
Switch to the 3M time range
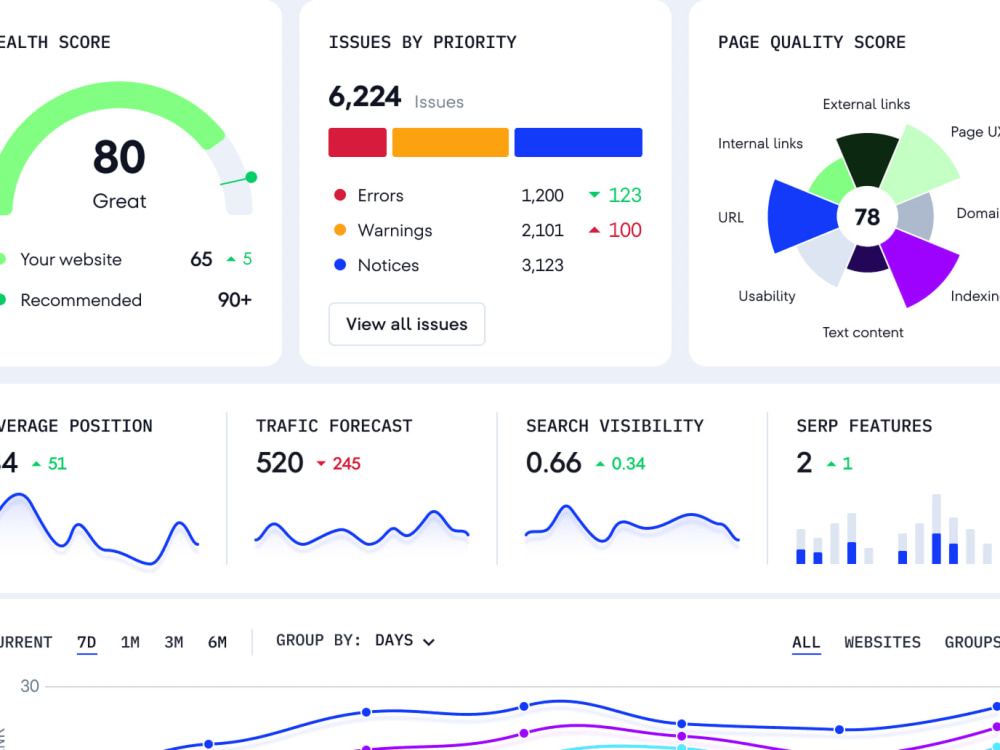click(x=173, y=642)
